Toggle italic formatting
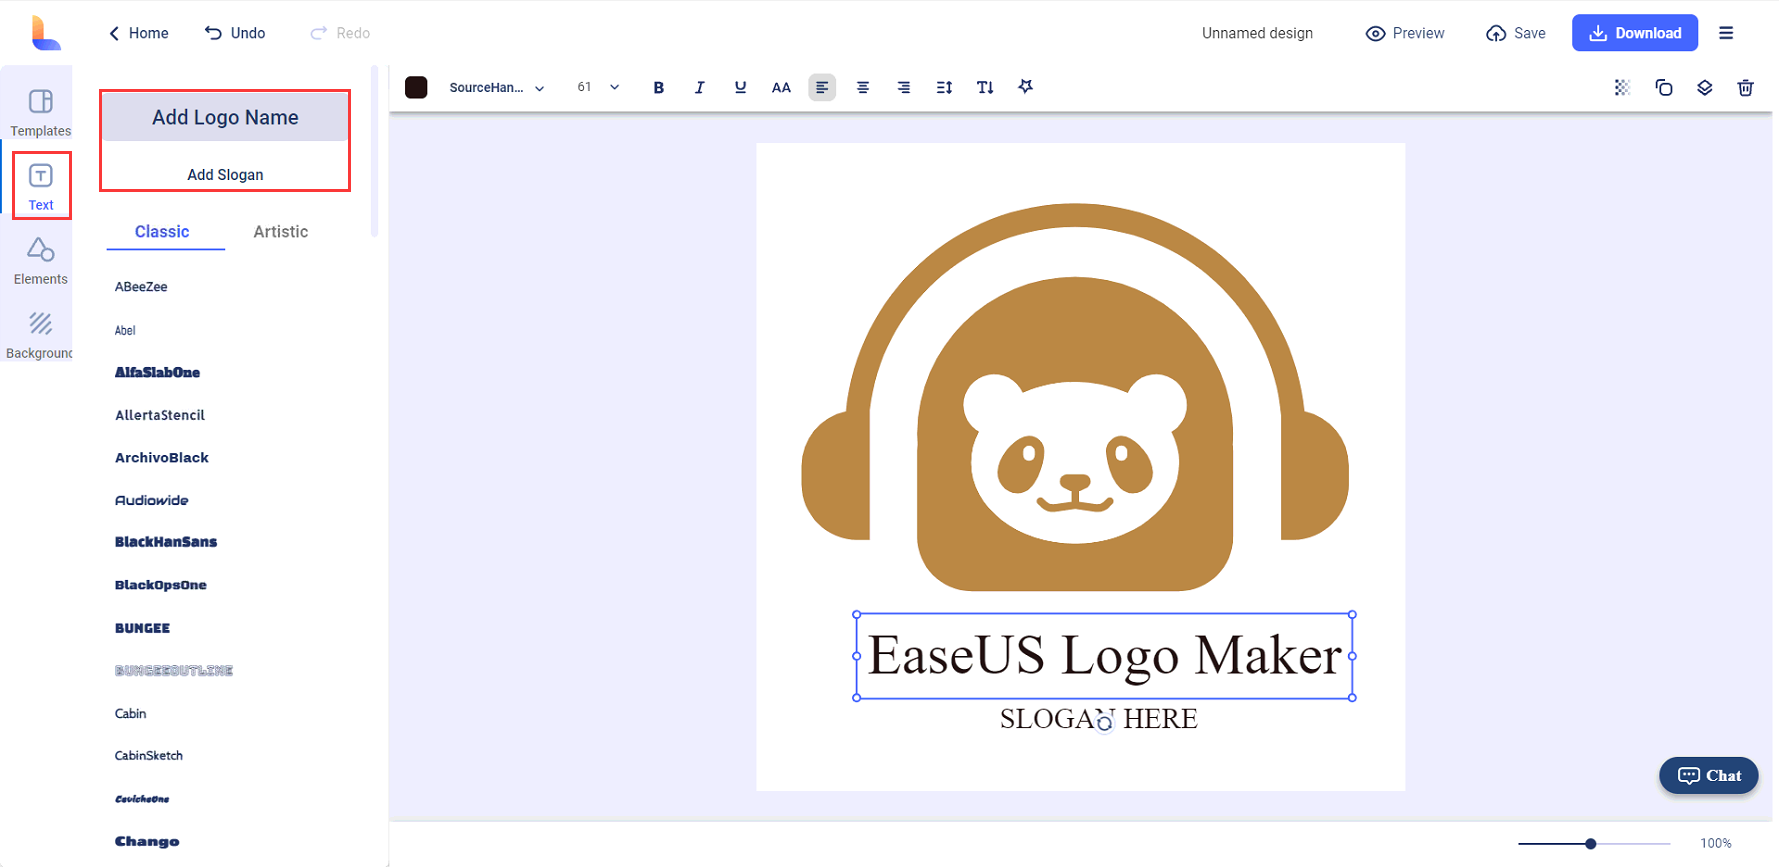Image resolution: width=1780 pixels, height=867 pixels. [x=699, y=87]
